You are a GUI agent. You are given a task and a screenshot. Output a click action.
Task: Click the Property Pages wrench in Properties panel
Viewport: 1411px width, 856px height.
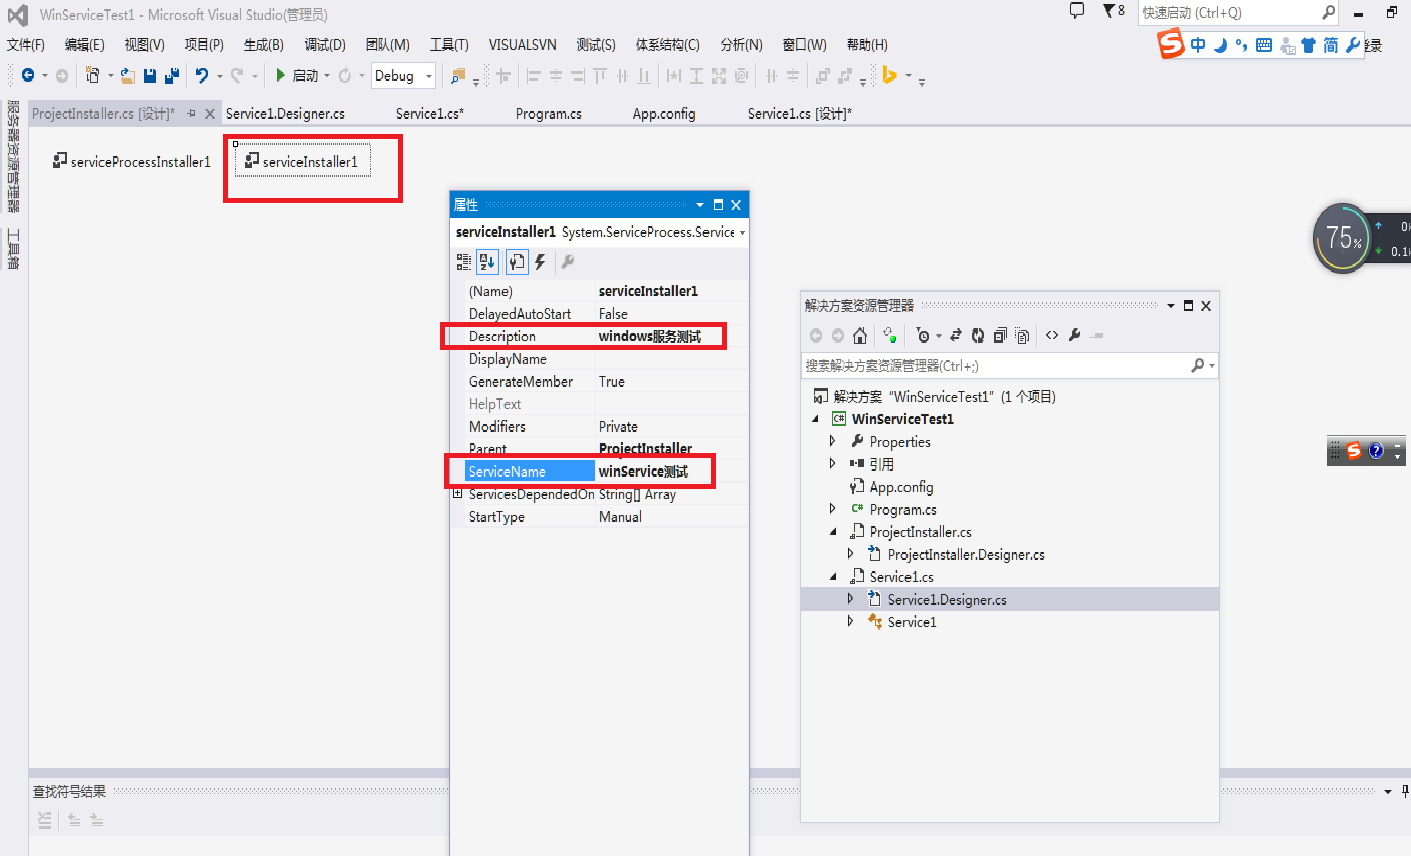click(567, 262)
